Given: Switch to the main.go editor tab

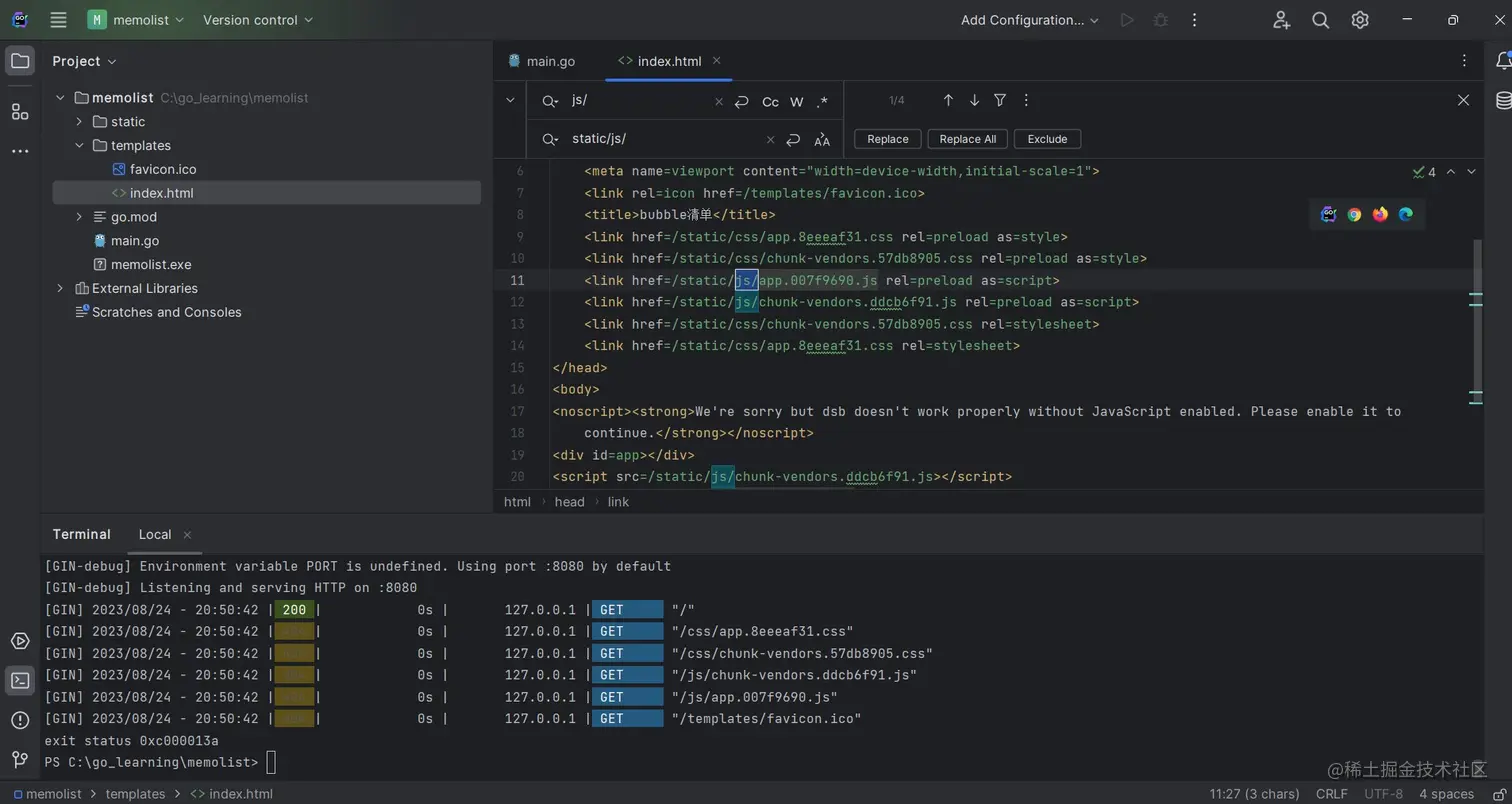Looking at the screenshot, I should 550,61.
